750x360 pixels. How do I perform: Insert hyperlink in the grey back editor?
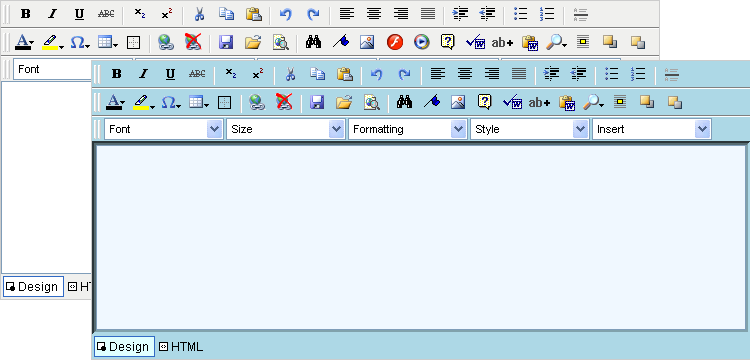[166, 42]
